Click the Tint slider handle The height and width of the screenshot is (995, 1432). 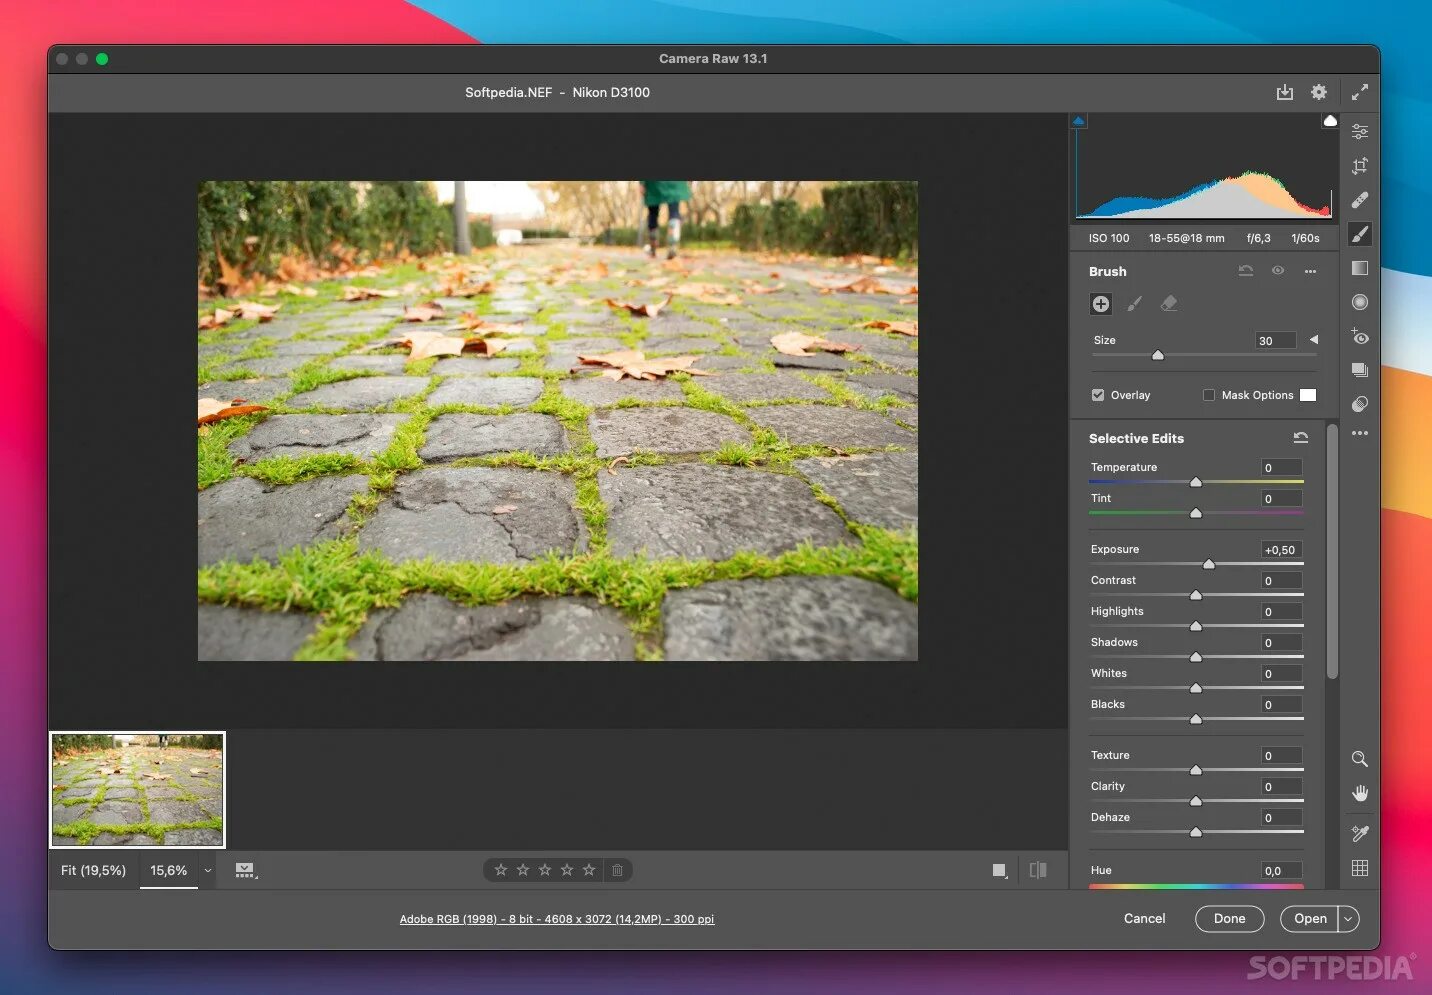pyautogui.click(x=1196, y=513)
